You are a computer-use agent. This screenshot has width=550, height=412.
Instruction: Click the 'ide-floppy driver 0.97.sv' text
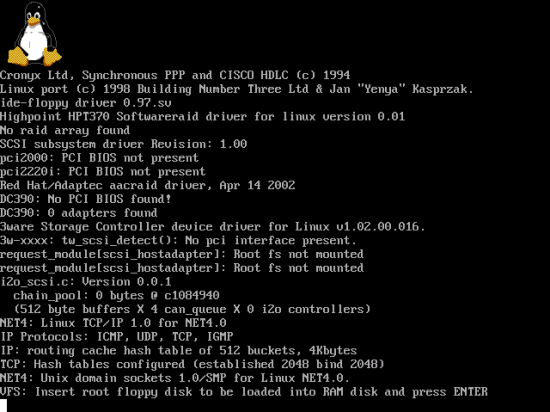pos(86,103)
